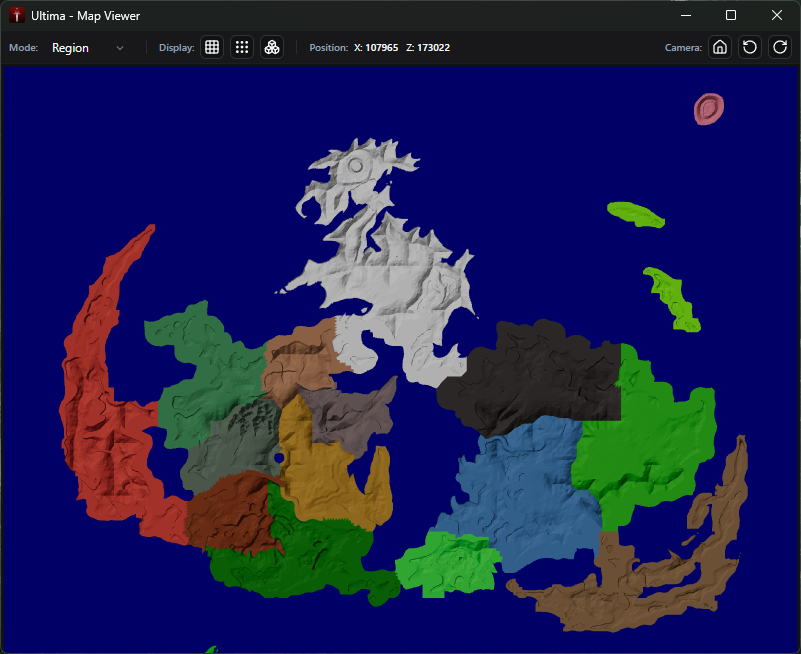Minimize the Map Viewer window

pos(686,15)
